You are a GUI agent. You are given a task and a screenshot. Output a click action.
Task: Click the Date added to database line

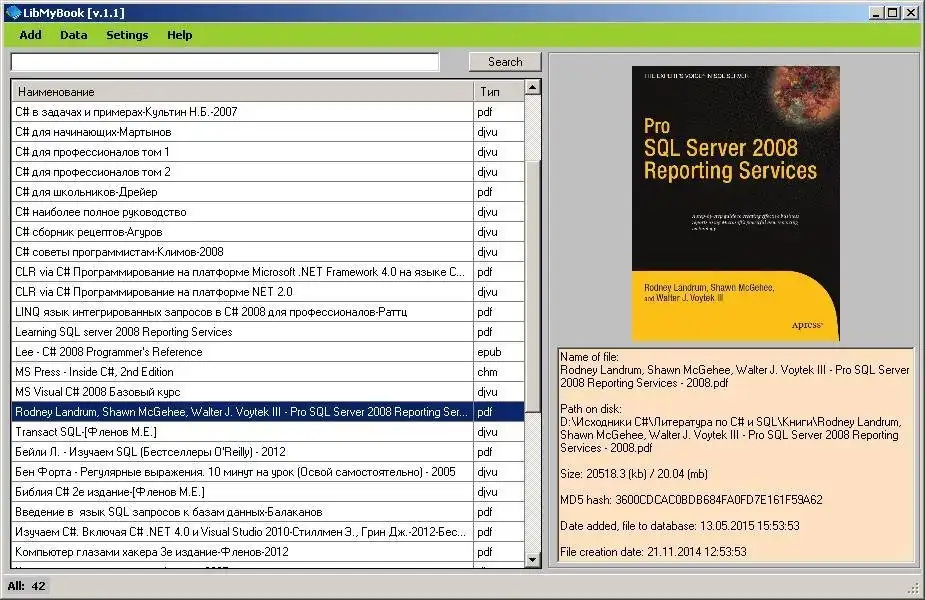click(x=680, y=526)
